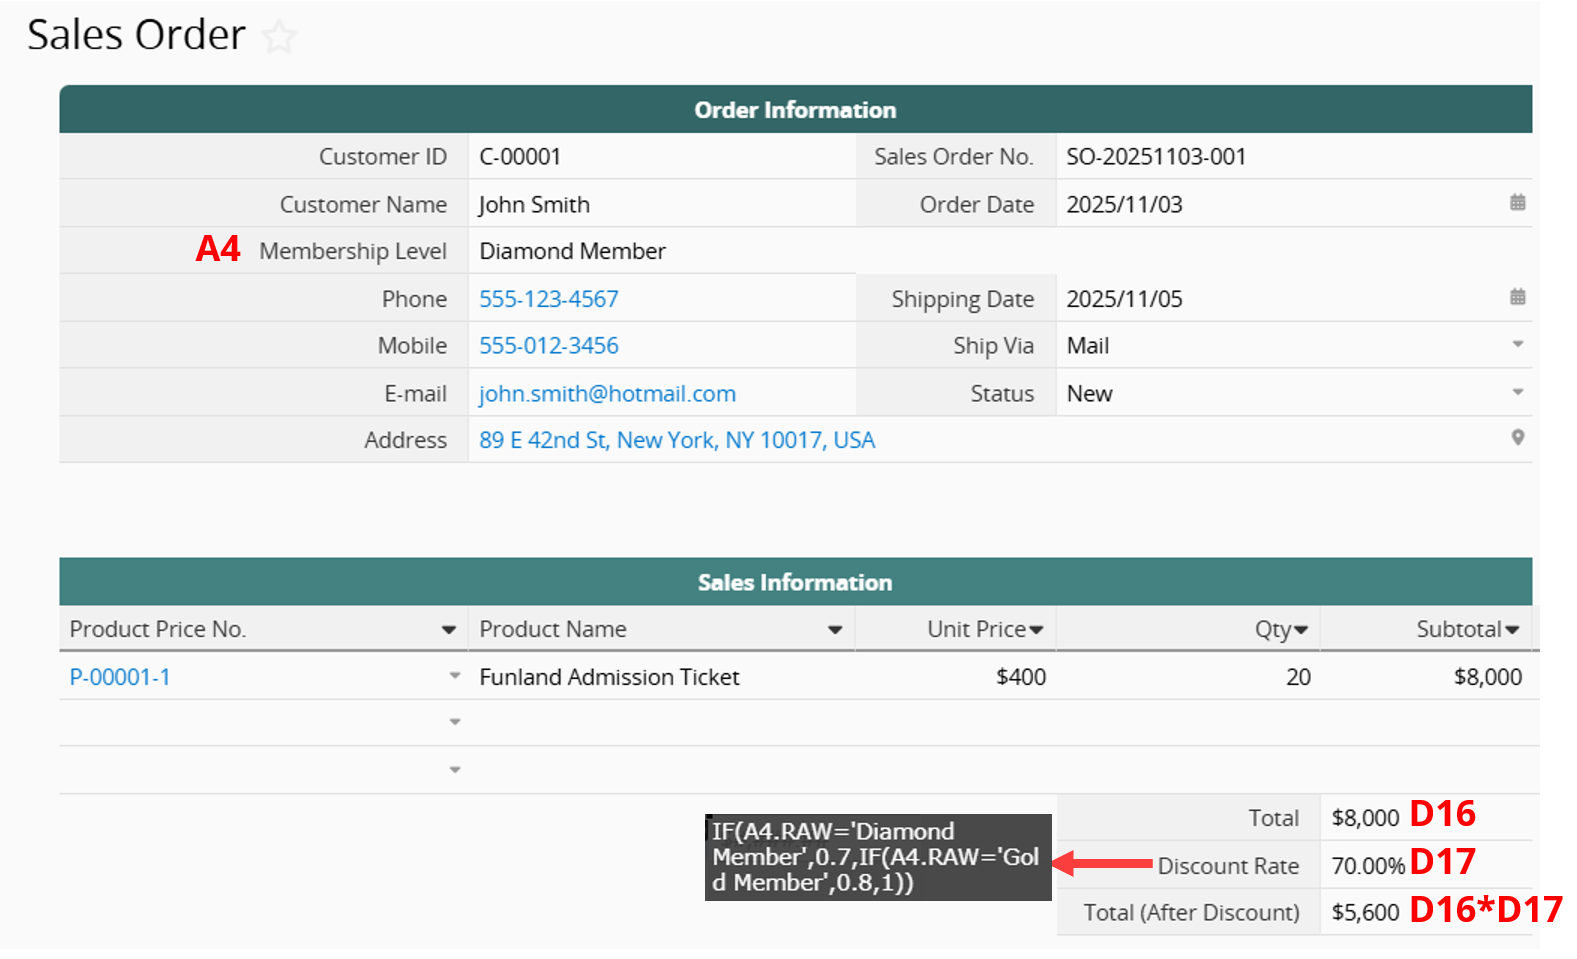Screen dimensions: 1577x959
Task: Open the P-00001-1 product price link
Action: [x=120, y=677]
